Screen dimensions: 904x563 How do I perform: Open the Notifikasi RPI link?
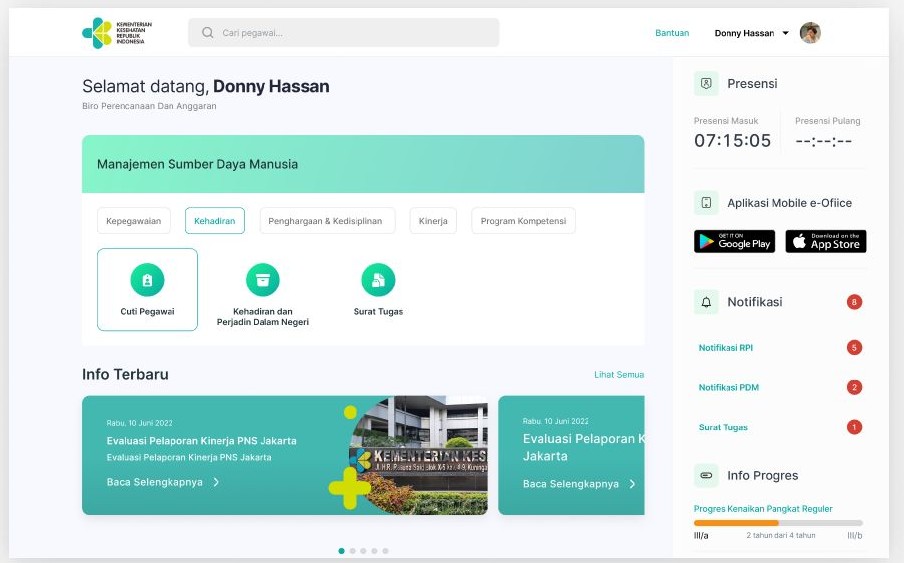[726, 347]
